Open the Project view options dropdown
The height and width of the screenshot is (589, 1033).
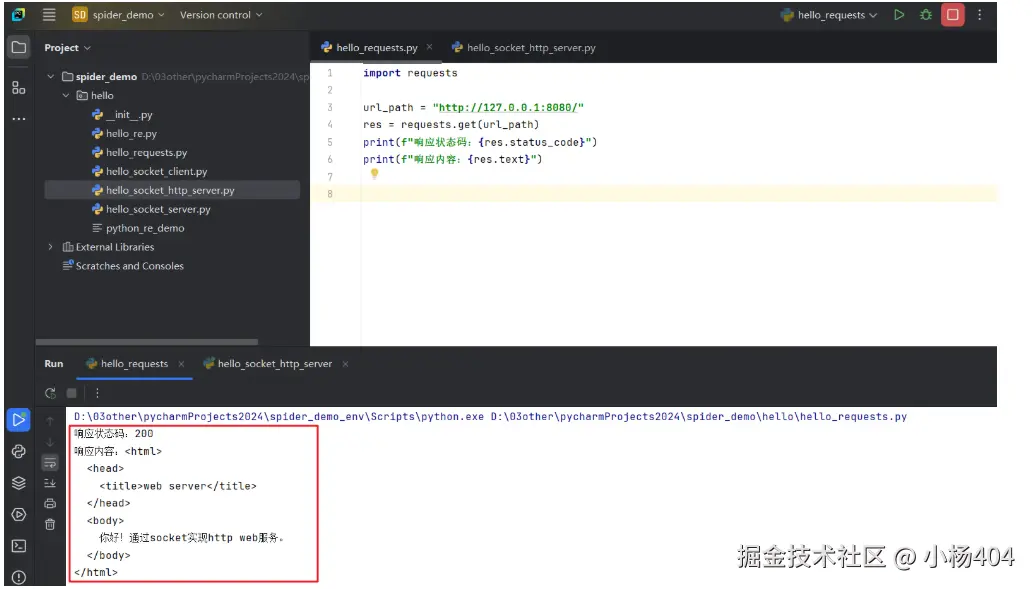(67, 47)
